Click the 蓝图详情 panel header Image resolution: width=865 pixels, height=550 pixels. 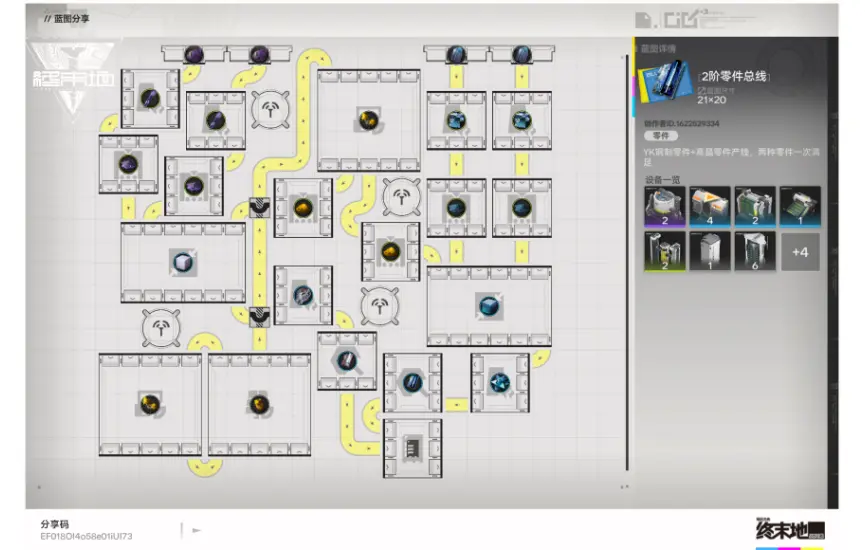(x=658, y=49)
